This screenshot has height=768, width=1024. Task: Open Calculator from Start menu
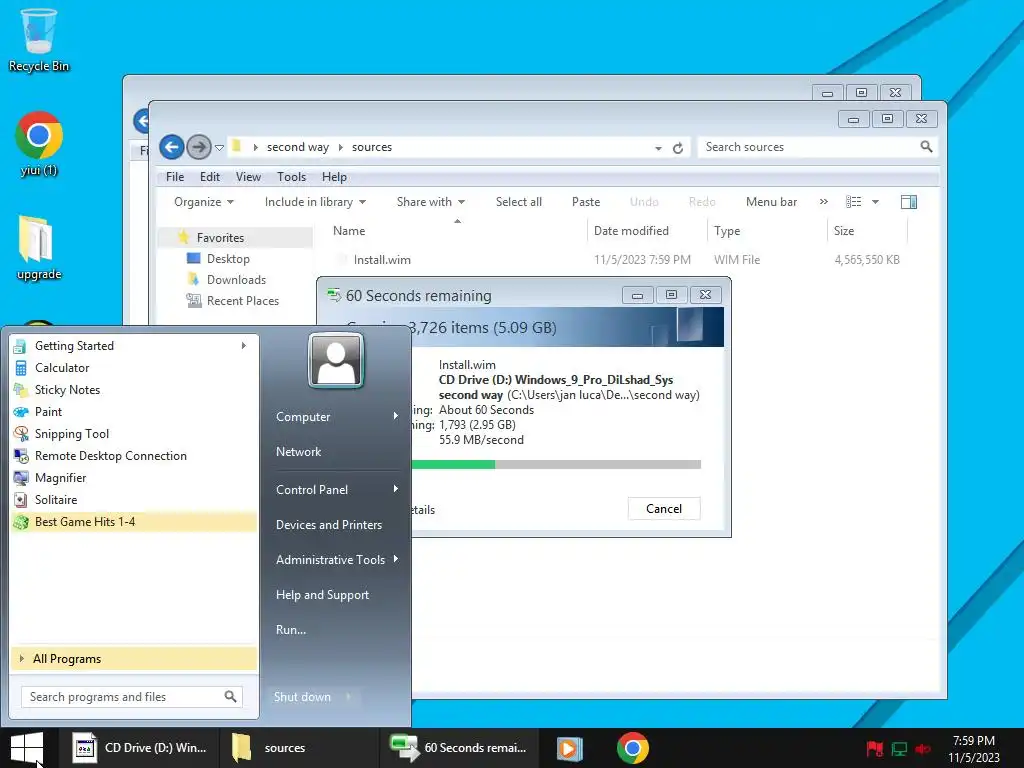coord(134,368)
